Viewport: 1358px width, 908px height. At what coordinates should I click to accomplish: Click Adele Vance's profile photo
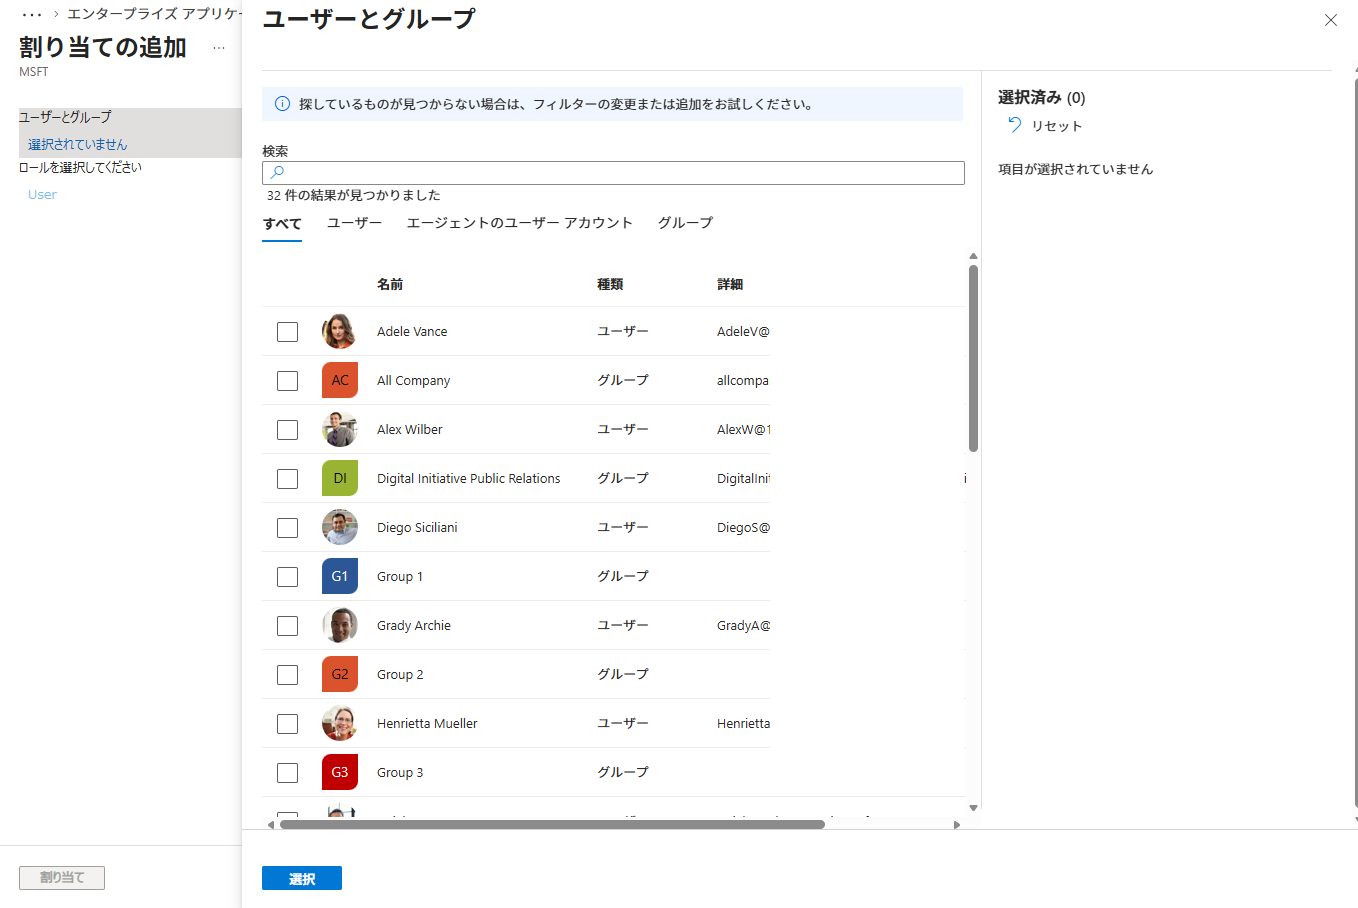pyautogui.click(x=340, y=331)
